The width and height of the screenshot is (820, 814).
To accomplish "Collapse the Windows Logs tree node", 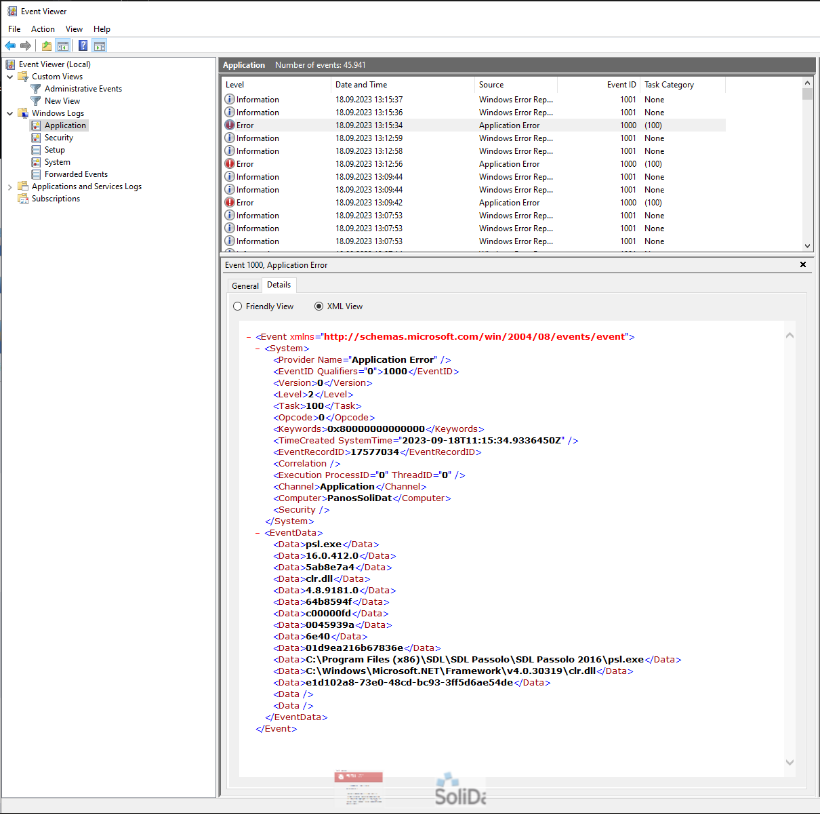I will pyautogui.click(x=10, y=113).
